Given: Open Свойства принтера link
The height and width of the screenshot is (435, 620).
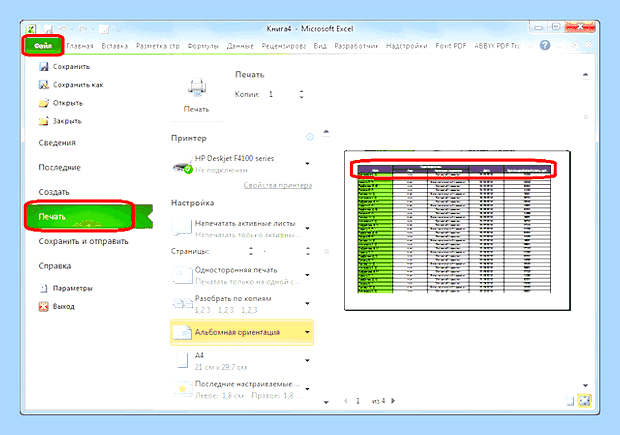Looking at the screenshot, I should 278,185.
